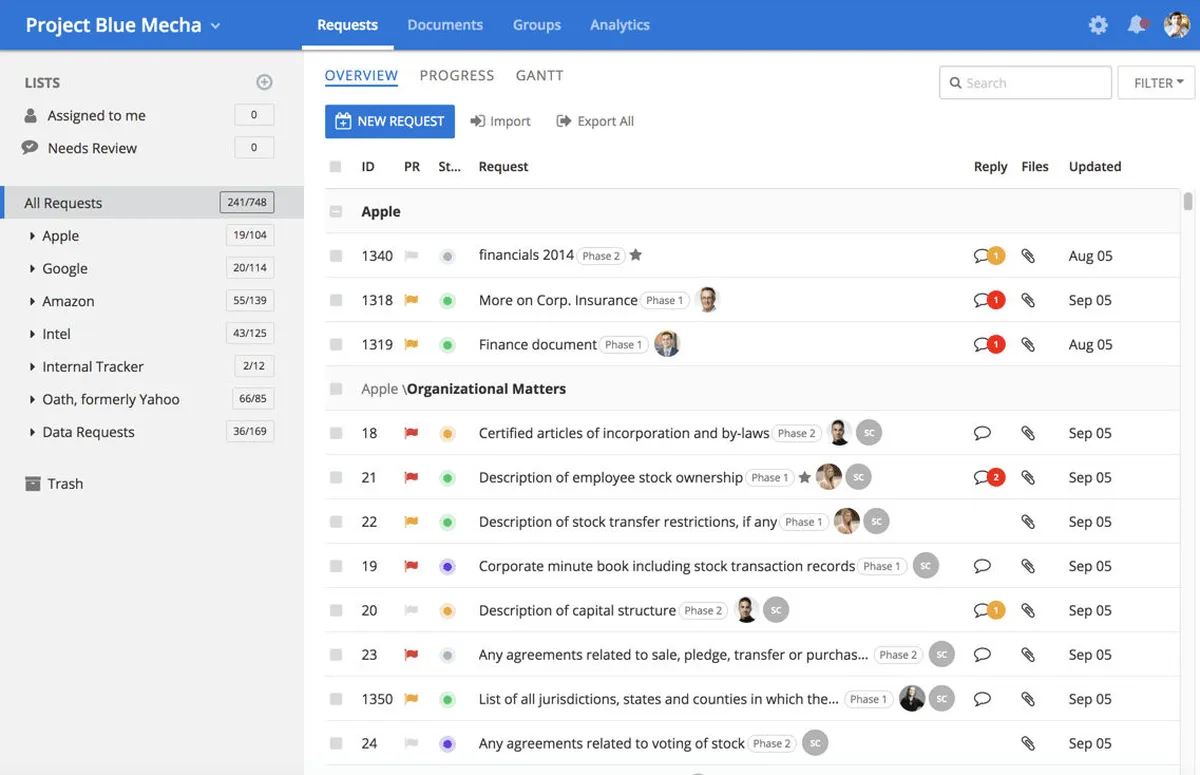Screen dimensions: 1200x775
Task: Check the box for request 1319
Action: click(336, 344)
